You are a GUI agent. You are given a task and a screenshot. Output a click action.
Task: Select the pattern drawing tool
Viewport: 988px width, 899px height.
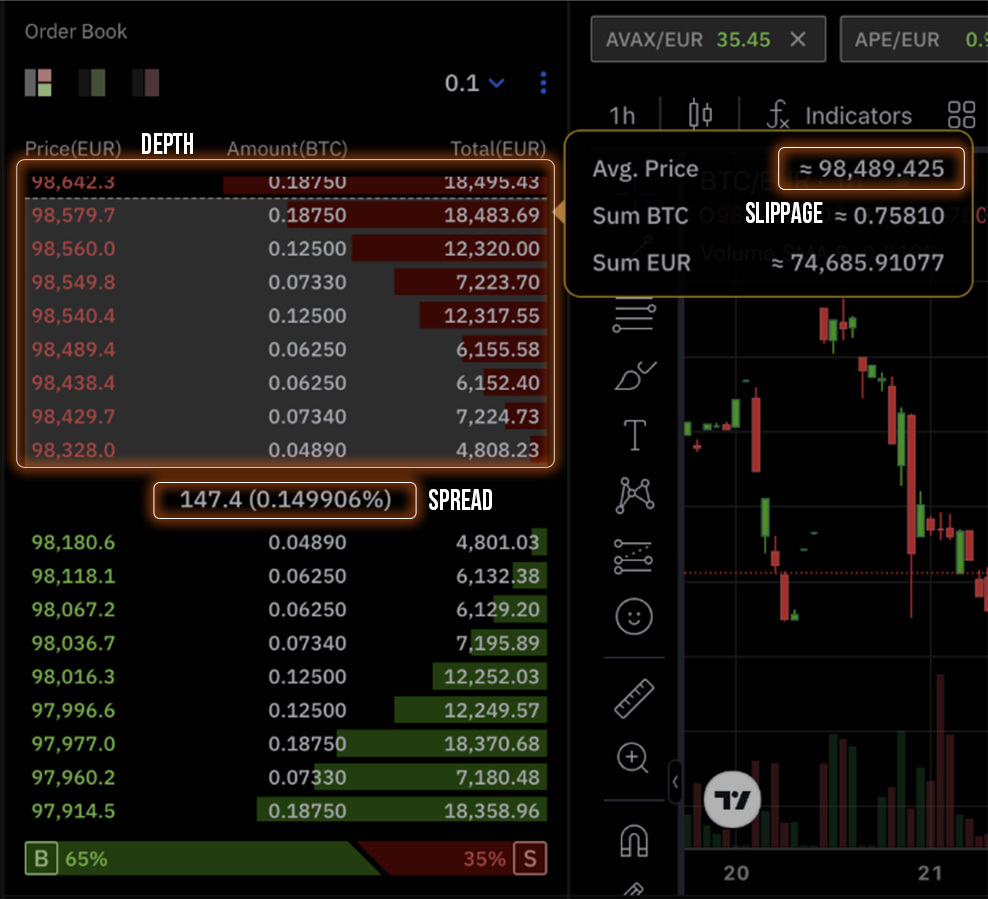633,494
